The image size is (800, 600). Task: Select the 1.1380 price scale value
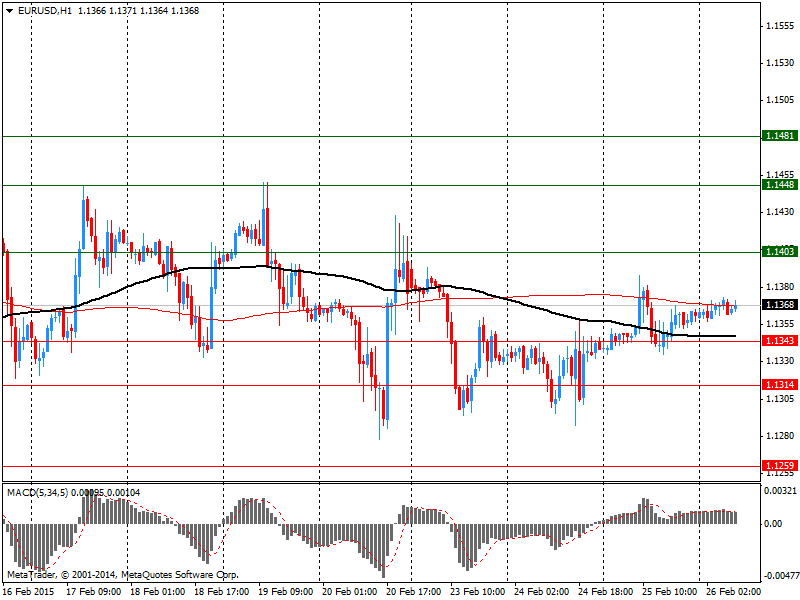pyautogui.click(x=781, y=287)
